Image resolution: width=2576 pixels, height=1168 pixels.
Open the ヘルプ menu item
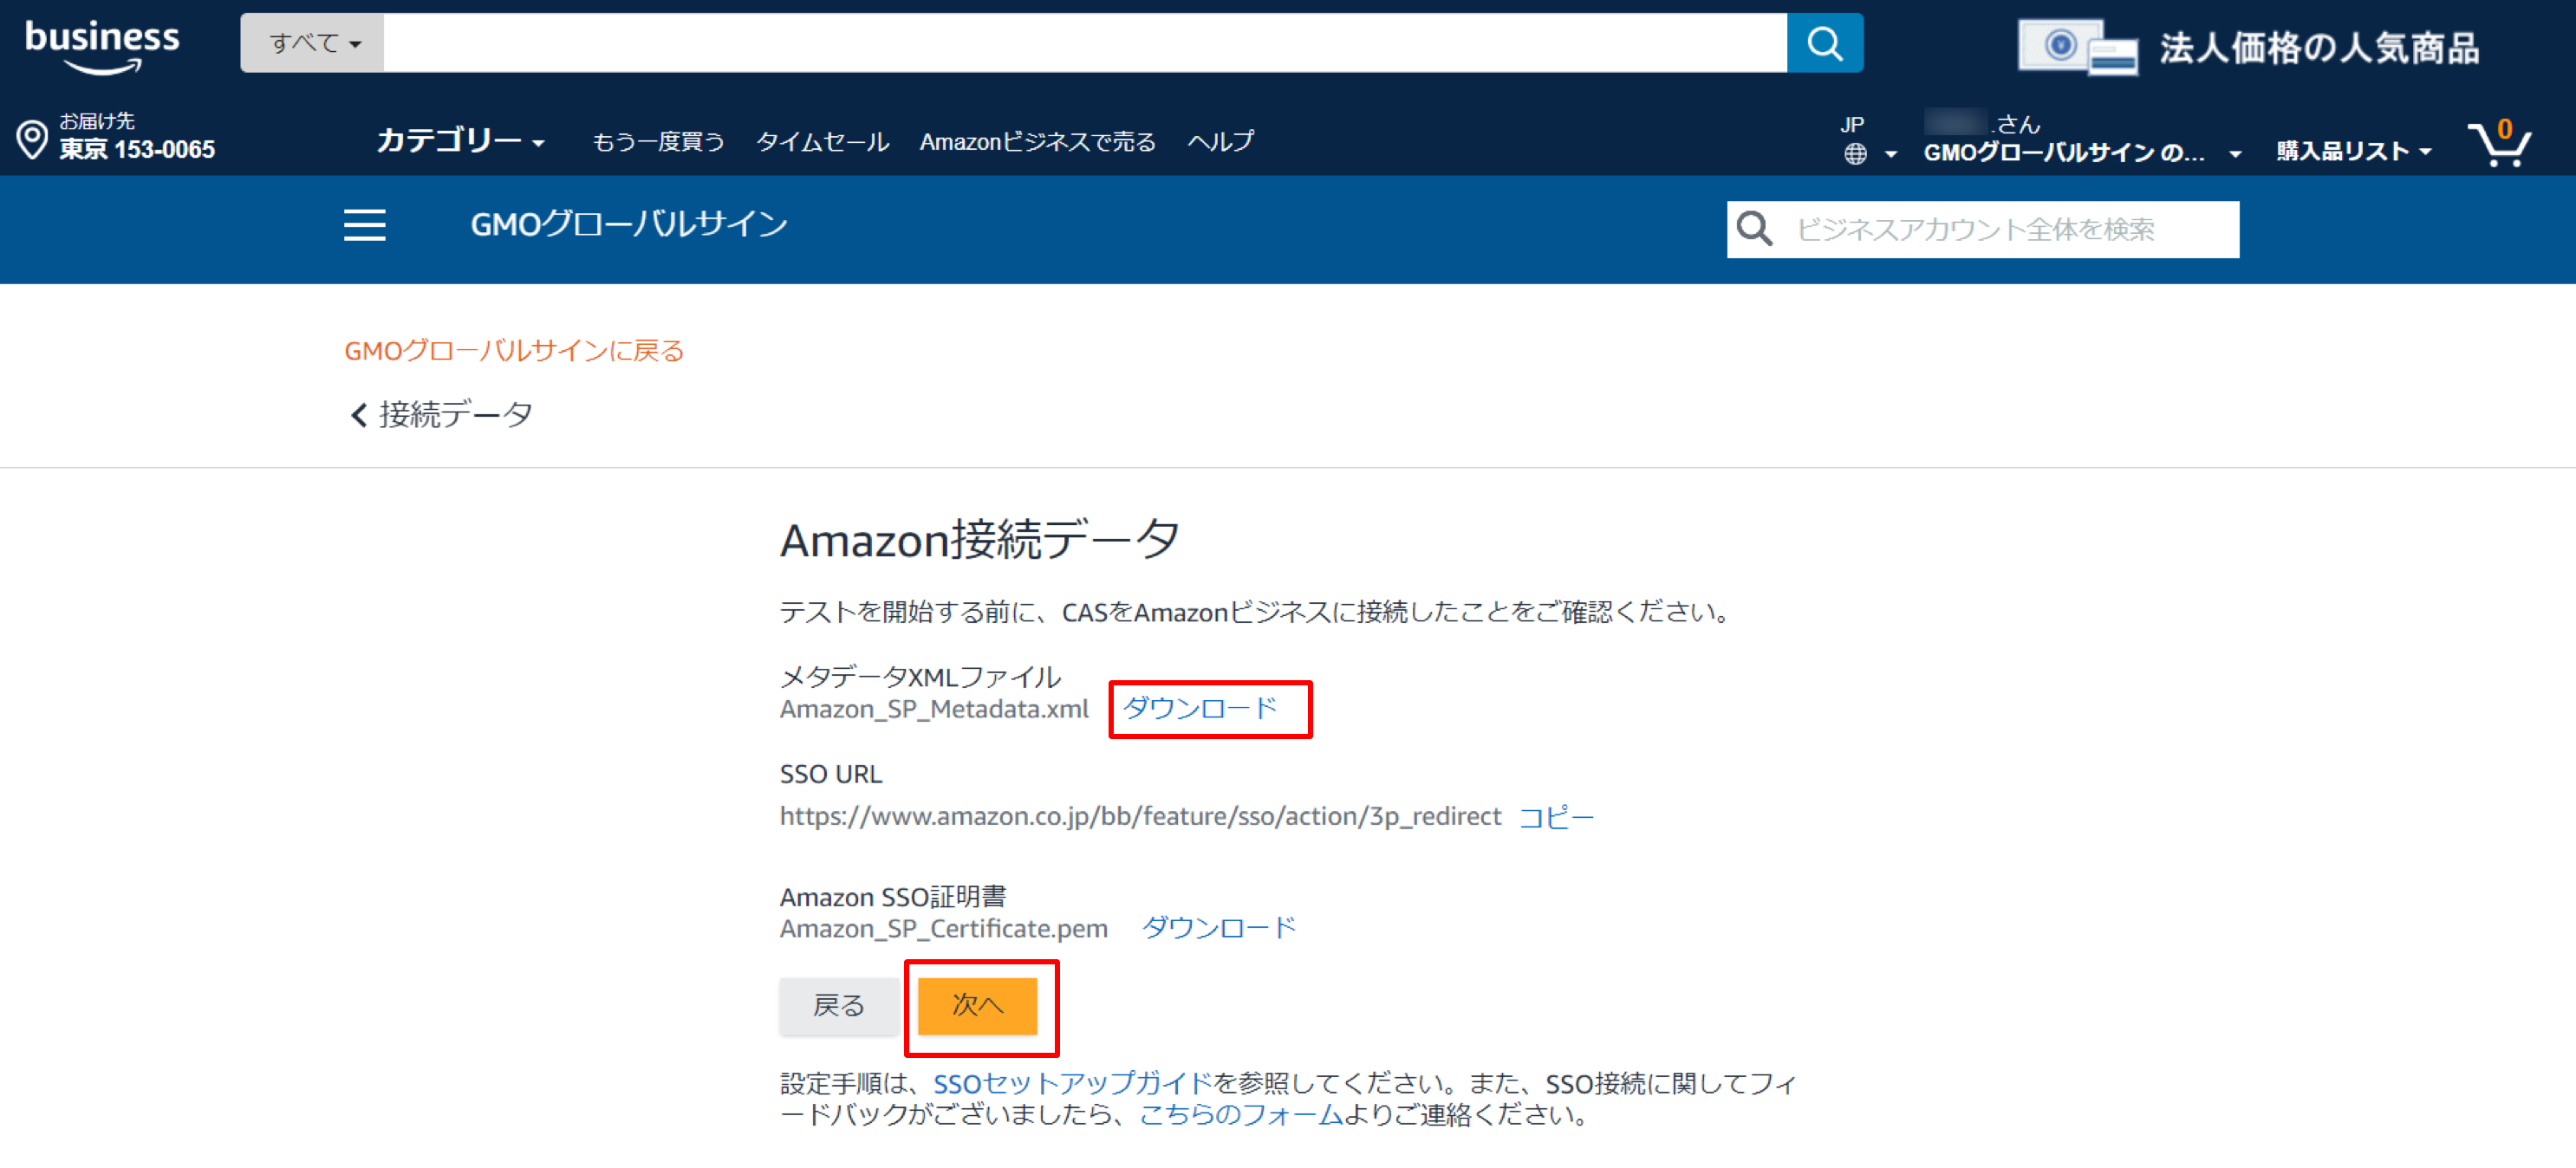[x=1220, y=141]
